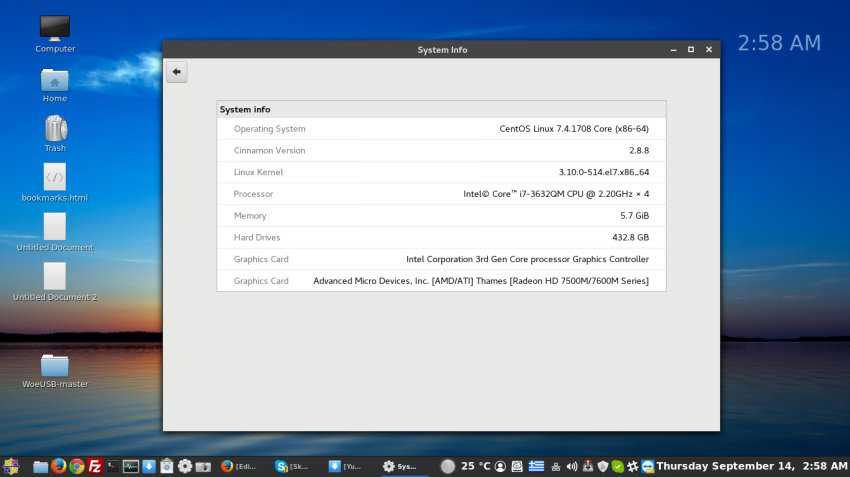The width and height of the screenshot is (850, 477).
Task: Minimize the System Info window
Action: pyautogui.click(x=673, y=49)
